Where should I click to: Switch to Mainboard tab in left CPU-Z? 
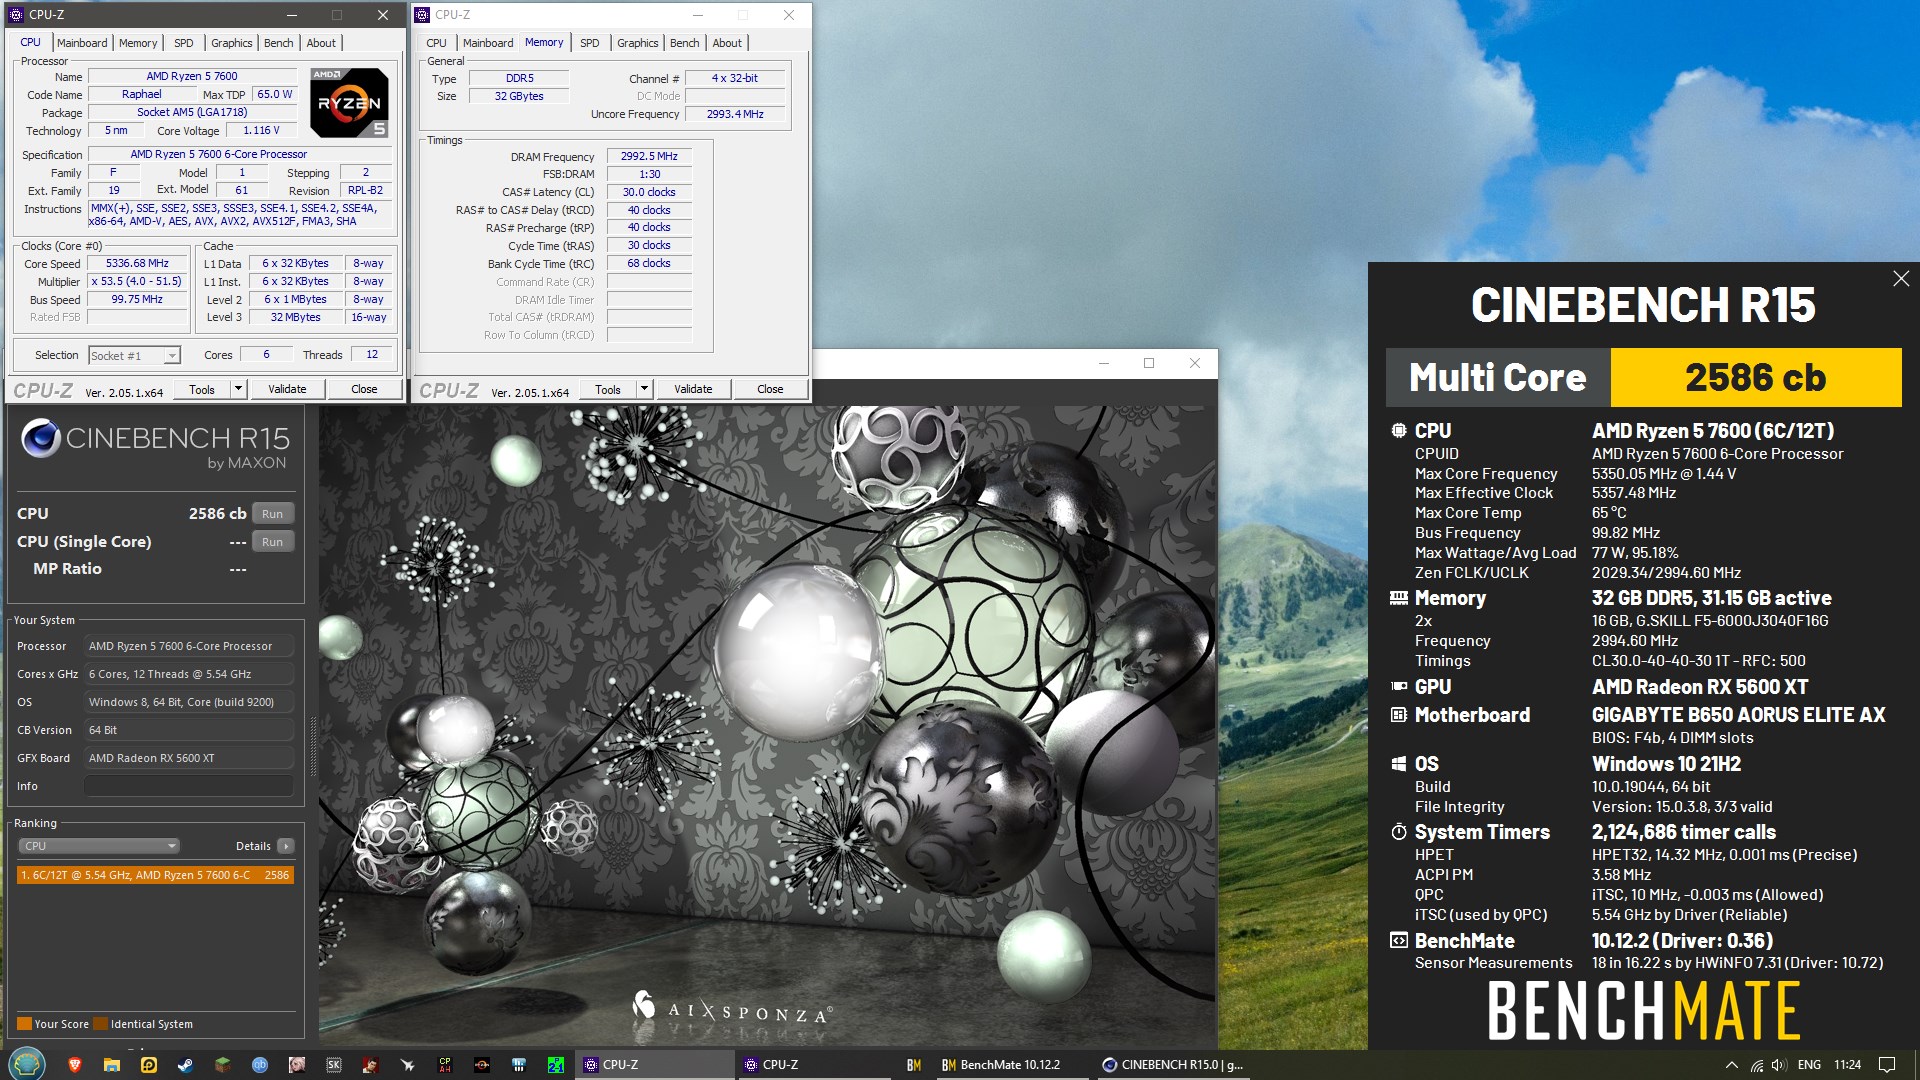pyautogui.click(x=82, y=43)
